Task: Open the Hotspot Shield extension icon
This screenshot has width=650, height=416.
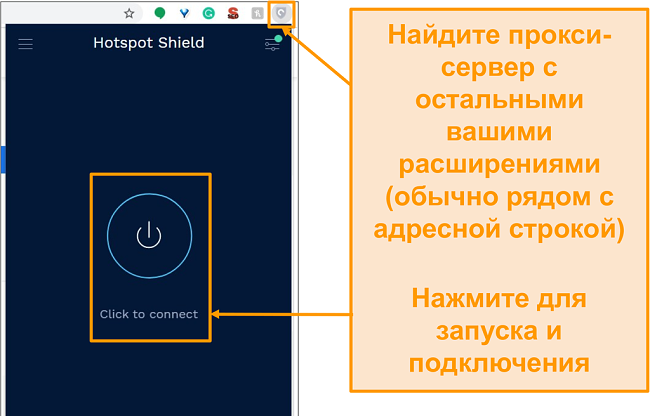Action: tap(281, 14)
